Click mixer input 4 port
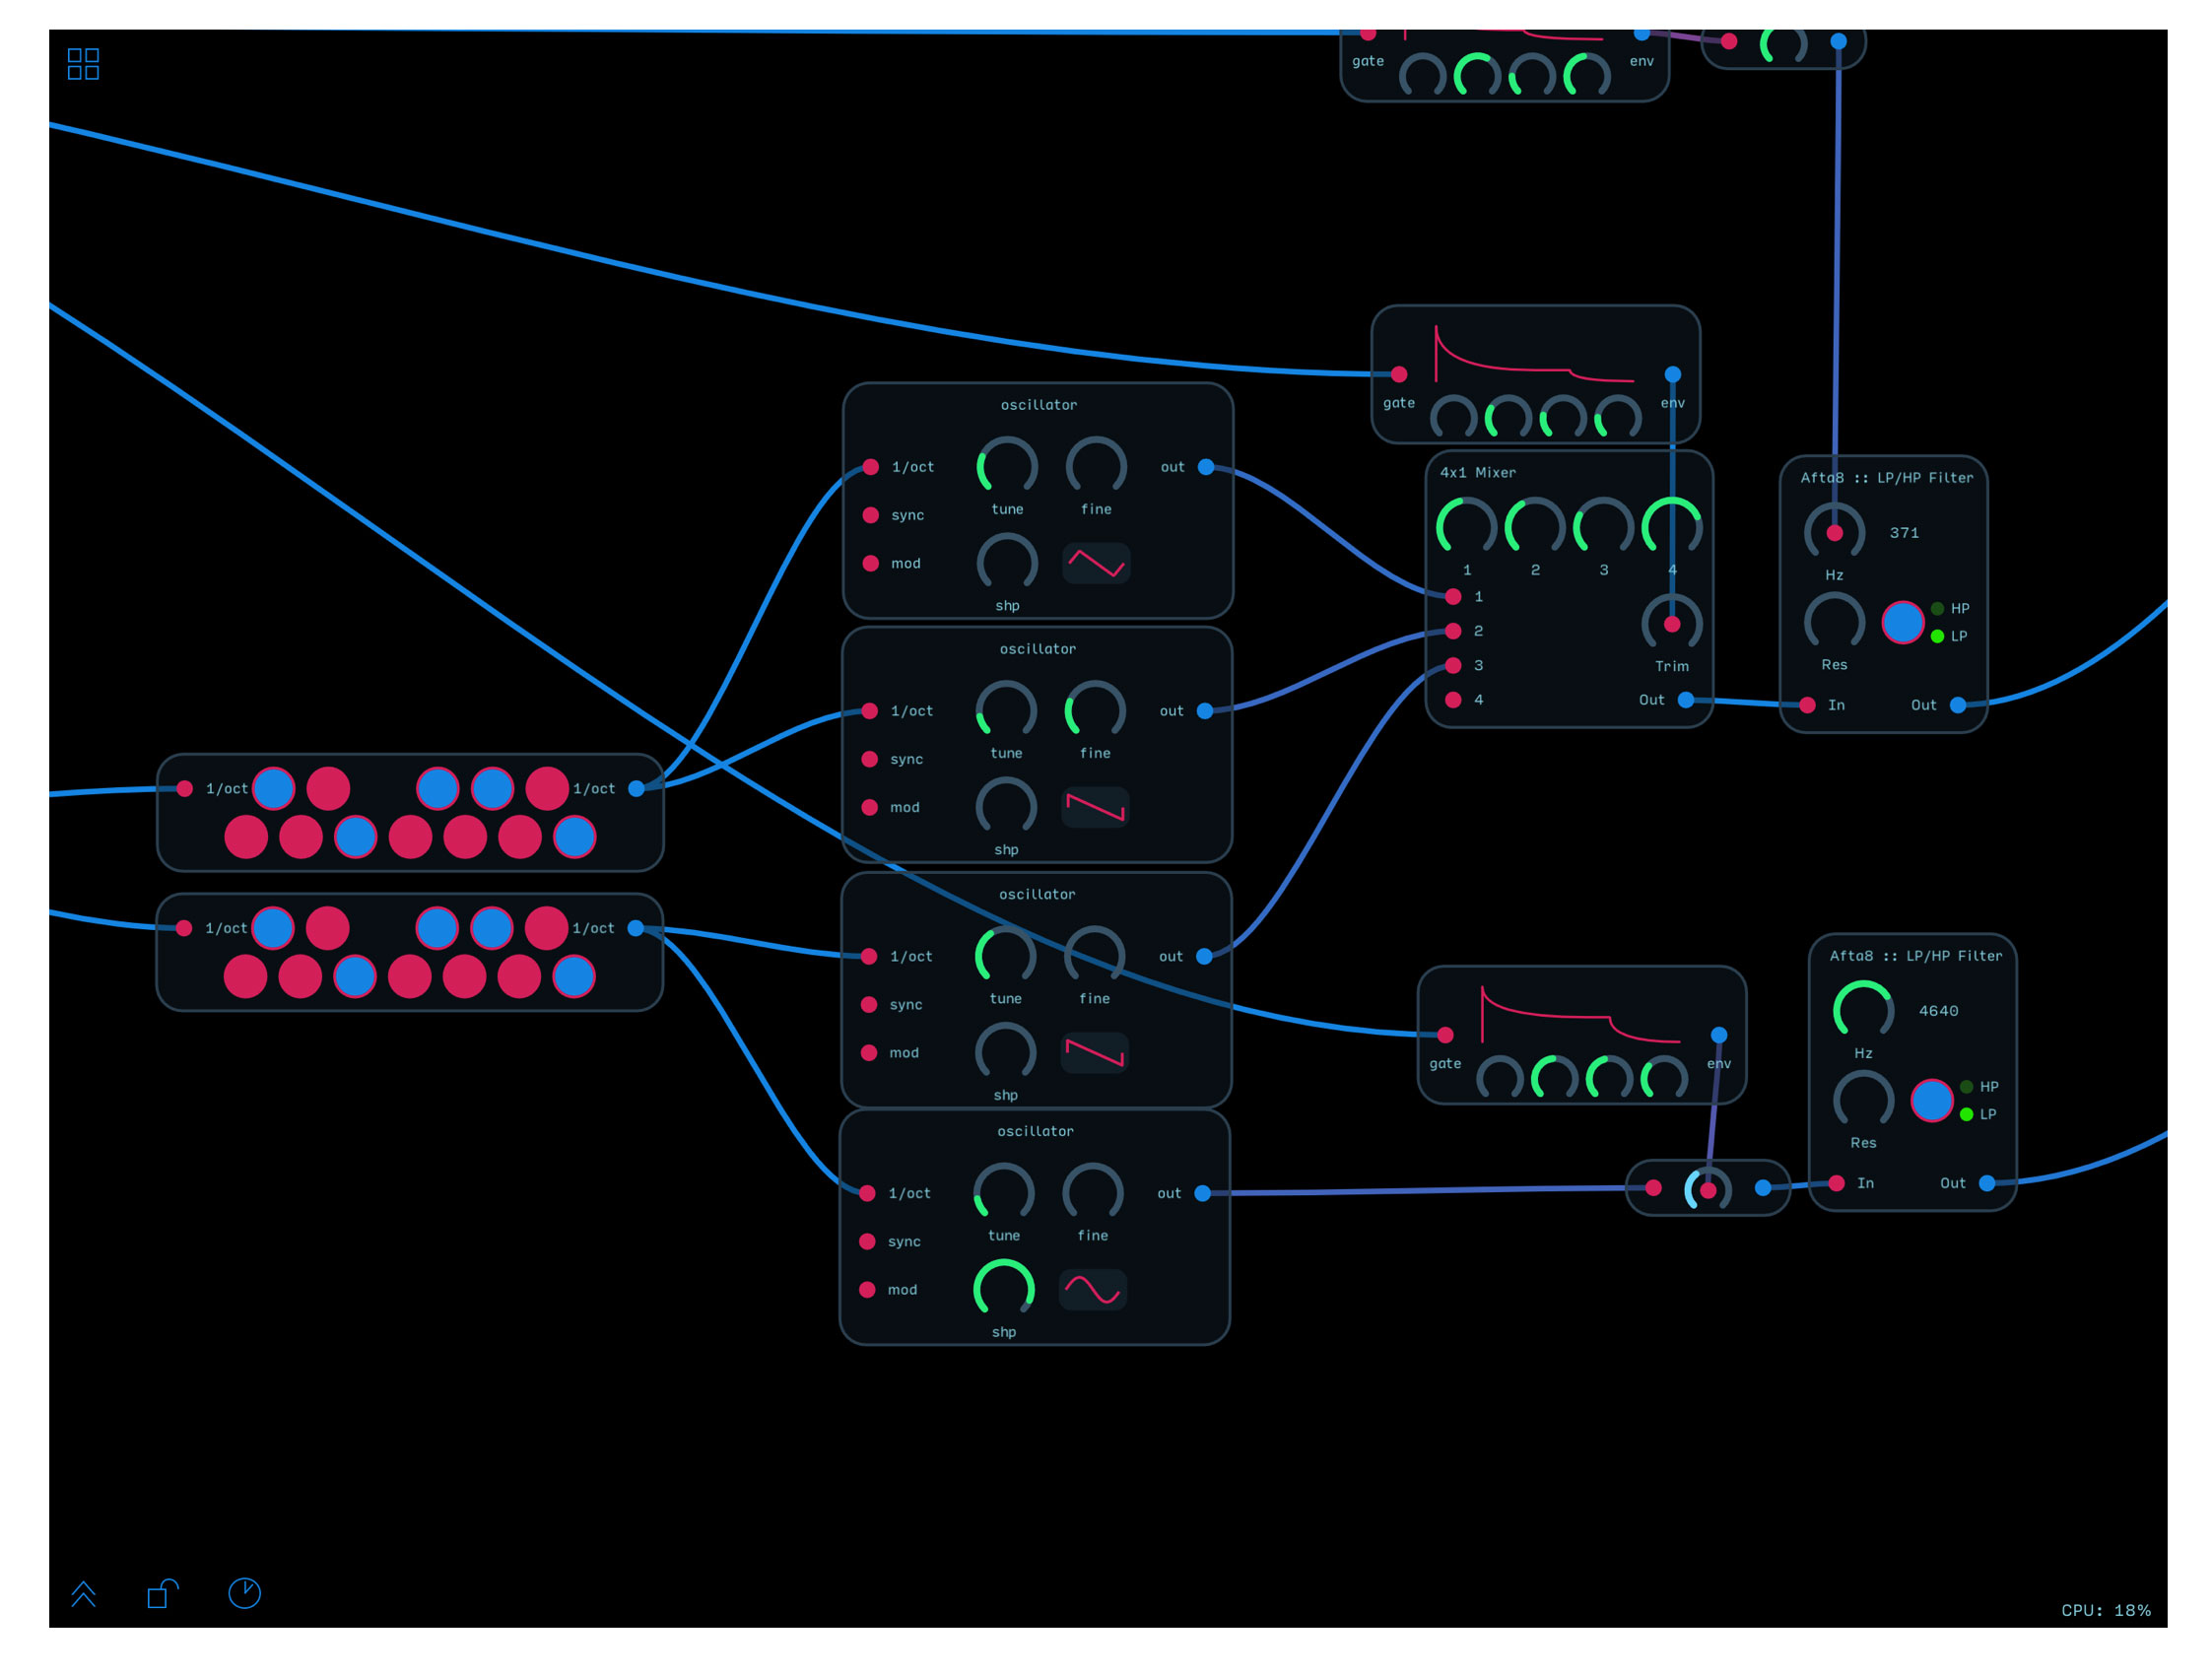Image resolution: width=2212 pixels, height=1676 pixels. (x=1453, y=700)
